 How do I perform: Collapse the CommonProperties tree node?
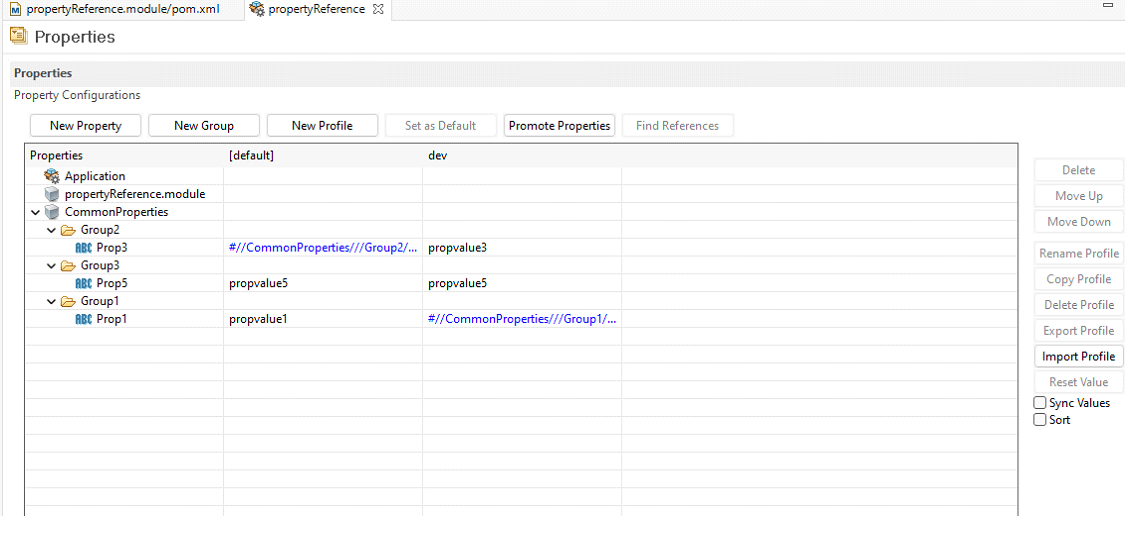(x=36, y=212)
